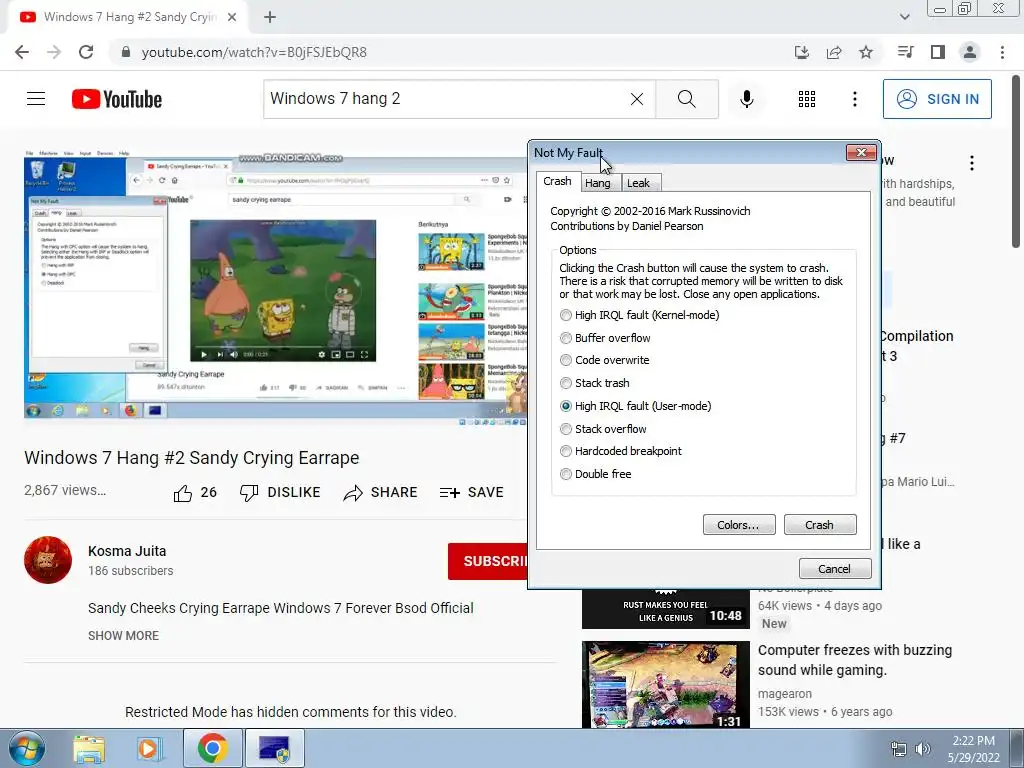The height and width of the screenshot is (768, 1024).
Task: Click the red SUBSCRIBE button
Action: tap(488, 561)
